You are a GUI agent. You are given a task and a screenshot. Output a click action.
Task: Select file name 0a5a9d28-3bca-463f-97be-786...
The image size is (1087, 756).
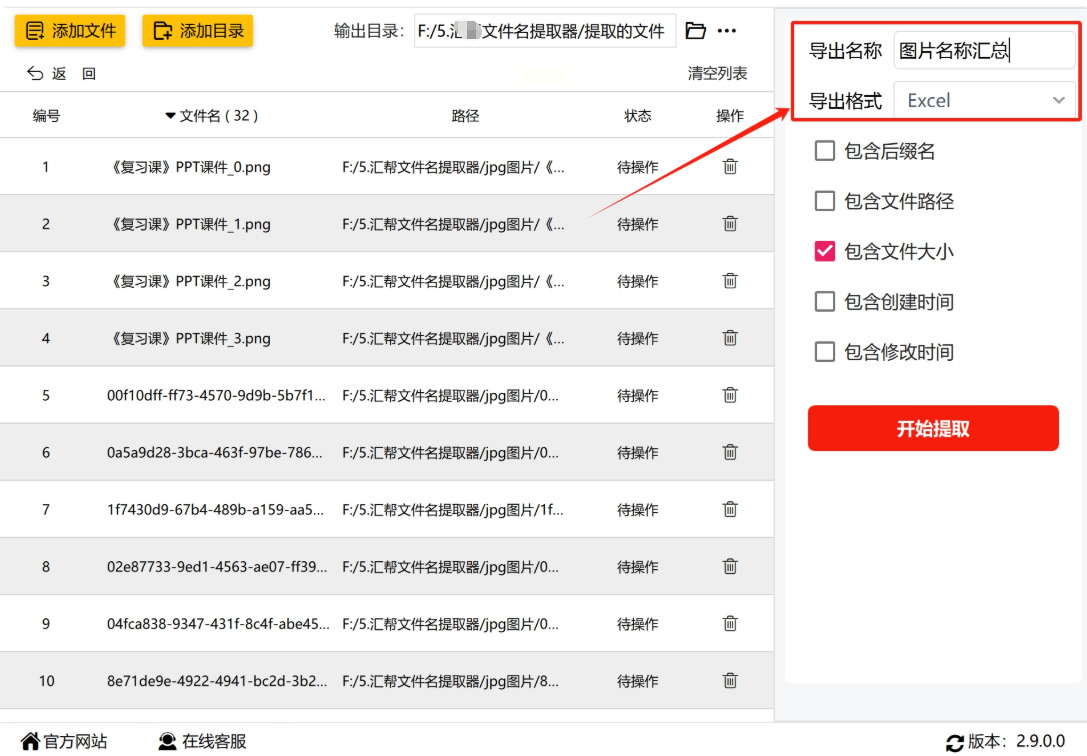tap(214, 452)
